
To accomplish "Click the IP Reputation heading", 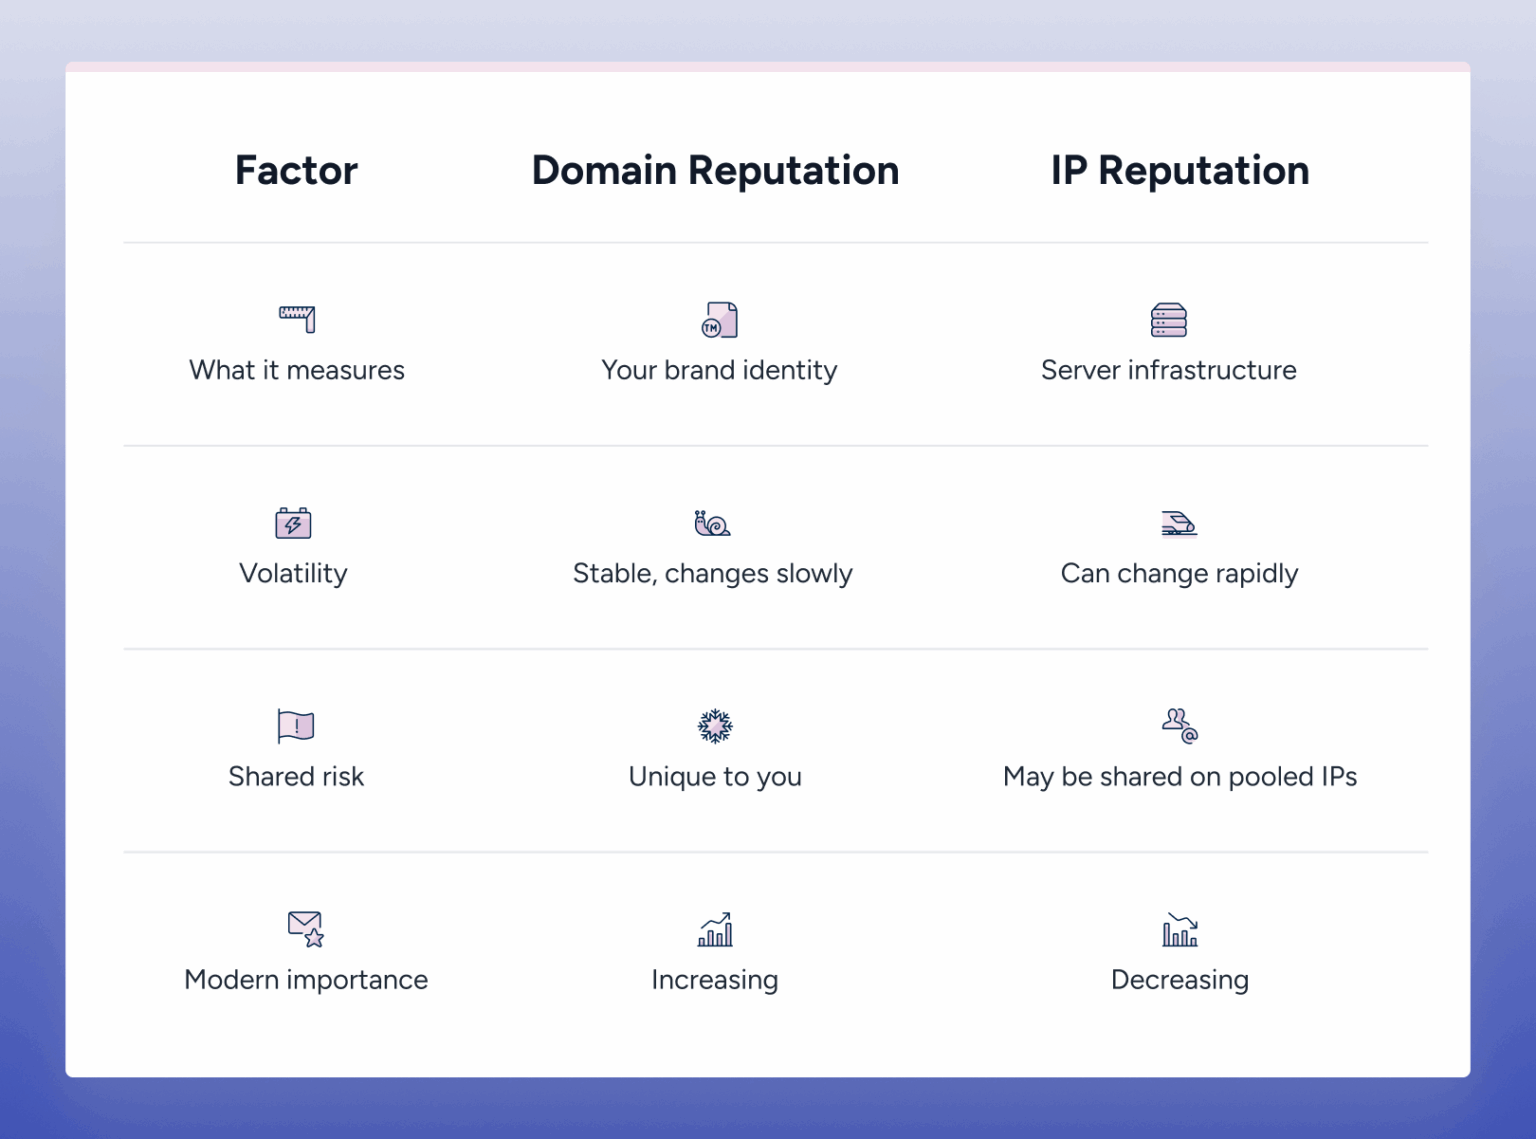I will point(1180,171).
